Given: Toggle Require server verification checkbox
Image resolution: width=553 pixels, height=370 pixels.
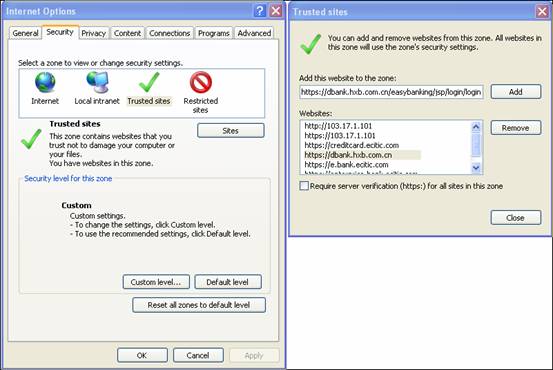Looking at the screenshot, I should 304,186.
